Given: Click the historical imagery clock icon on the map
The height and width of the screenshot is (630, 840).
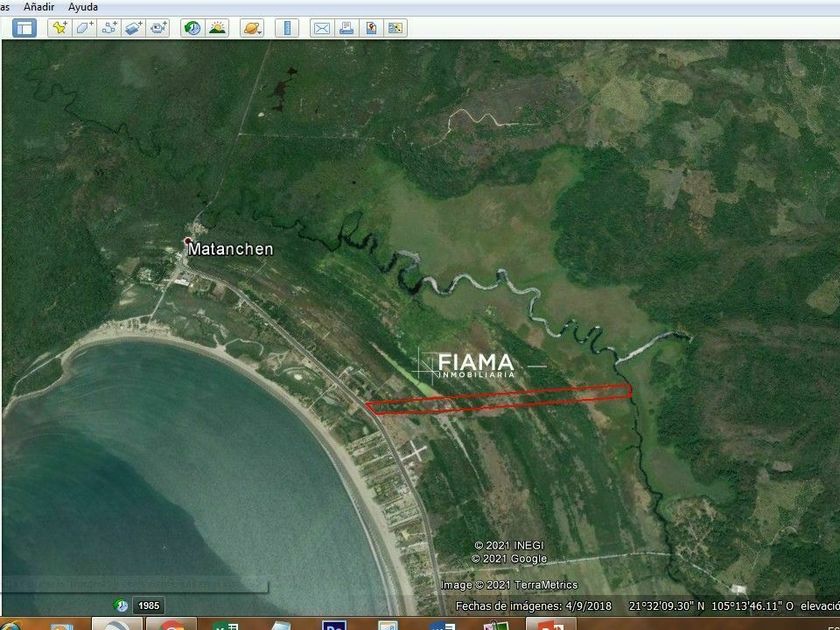Looking at the screenshot, I should click(121, 605).
